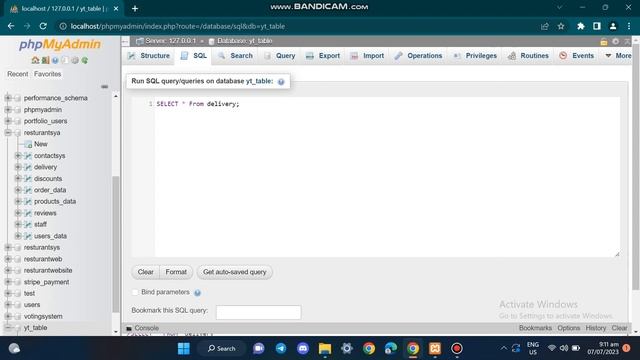
Task: Open the Privileges tab
Action: (x=475, y=56)
